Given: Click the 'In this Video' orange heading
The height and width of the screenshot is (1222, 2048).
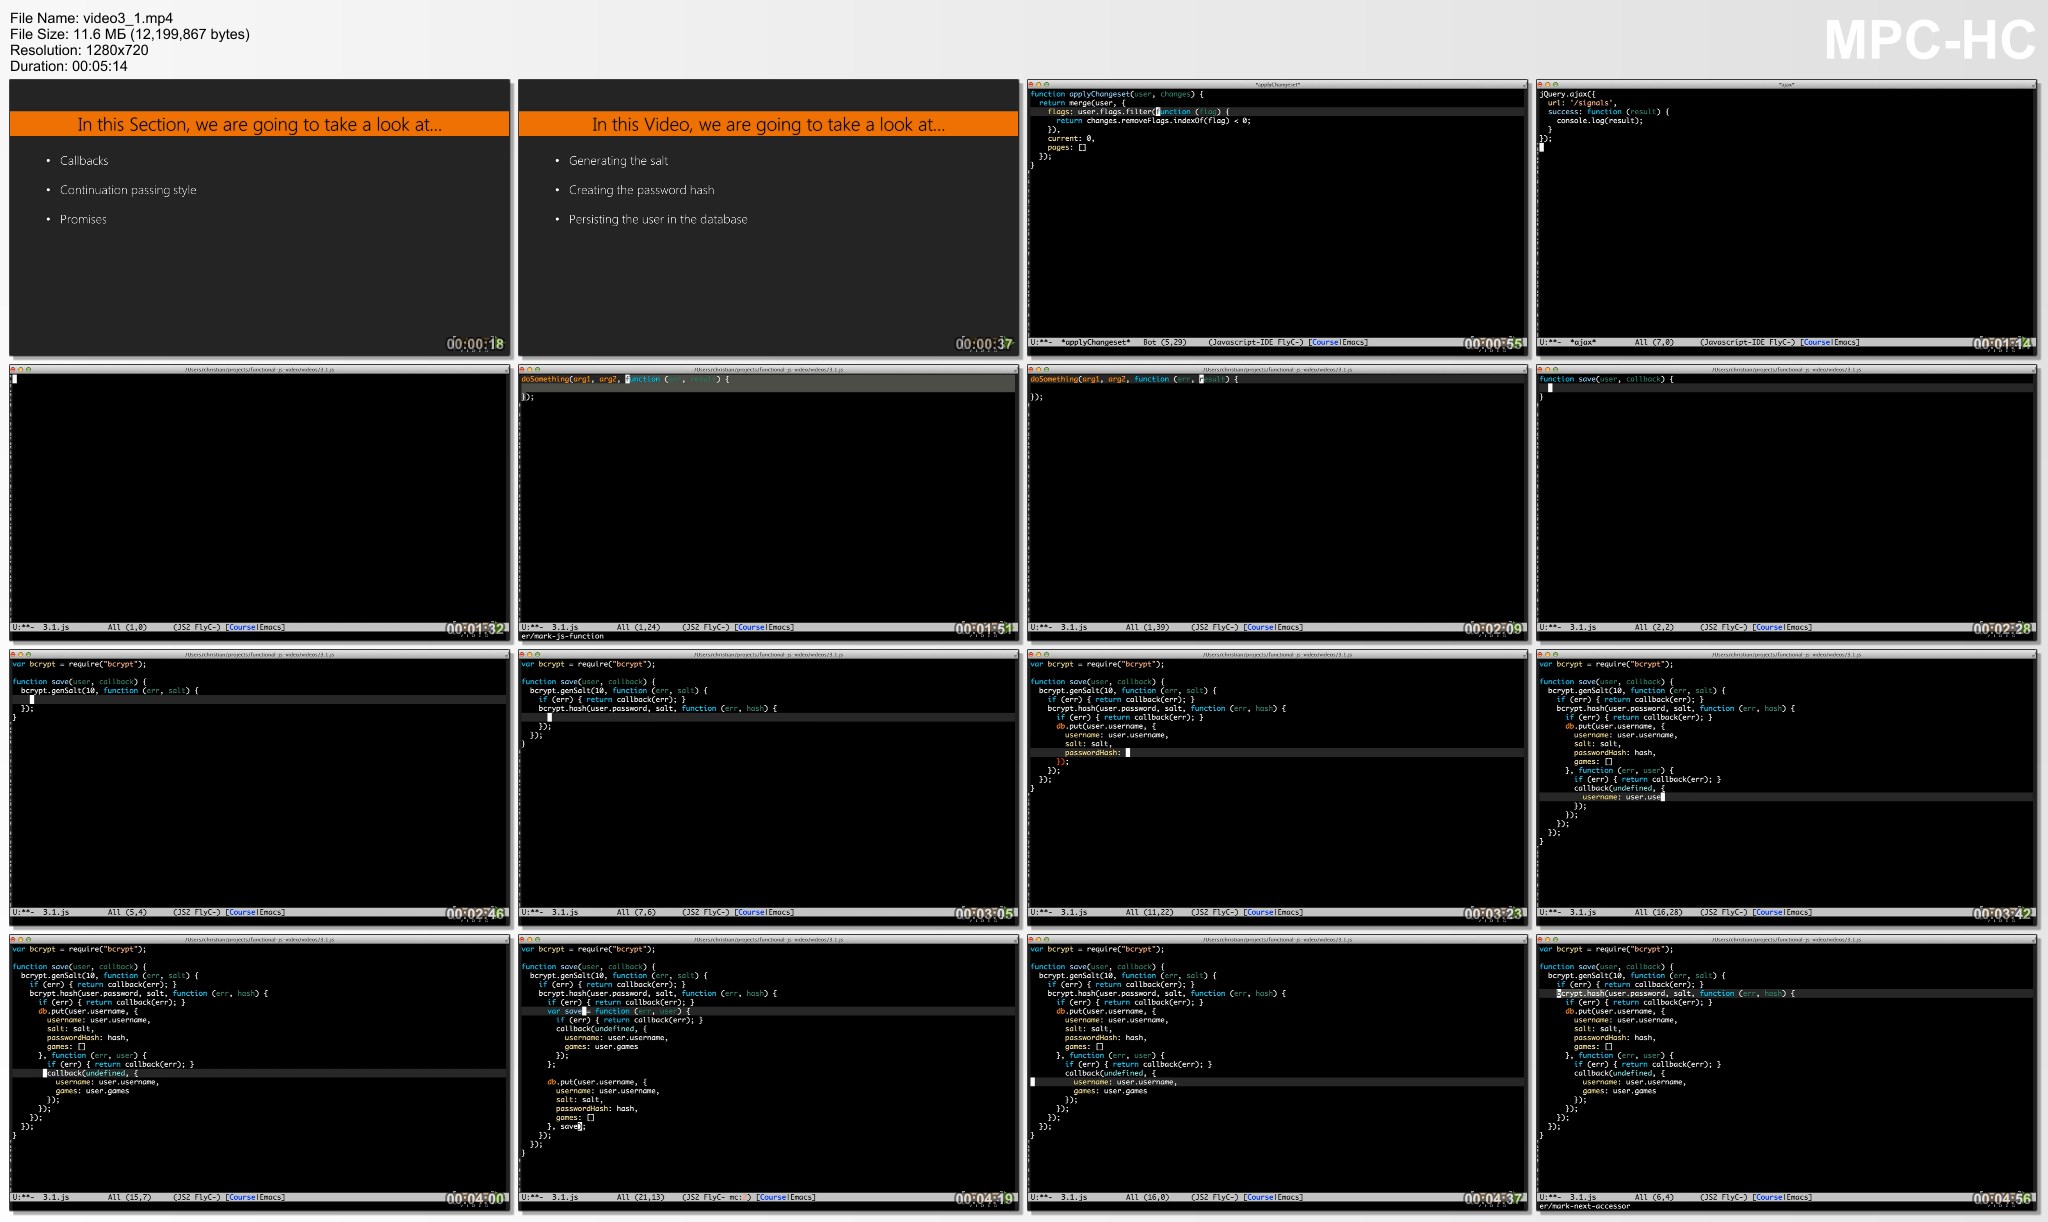Looking at the screenshot, I should 769,124.
